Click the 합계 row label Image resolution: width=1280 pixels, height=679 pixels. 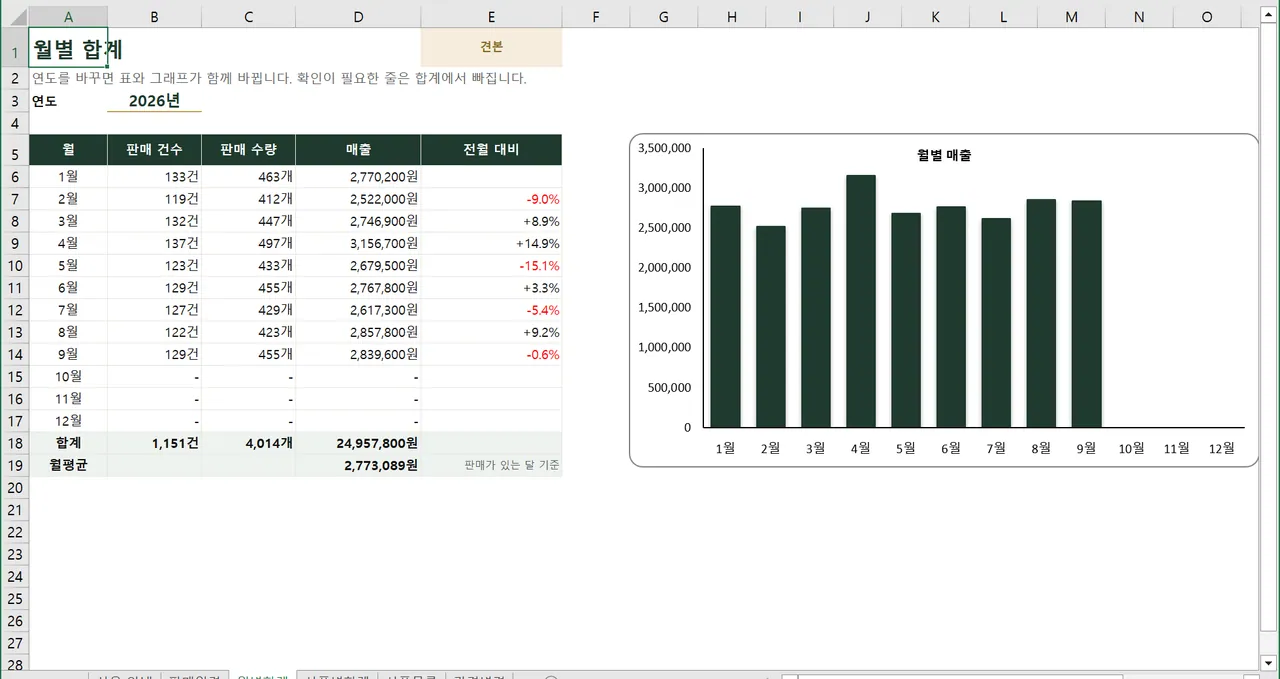68,443
